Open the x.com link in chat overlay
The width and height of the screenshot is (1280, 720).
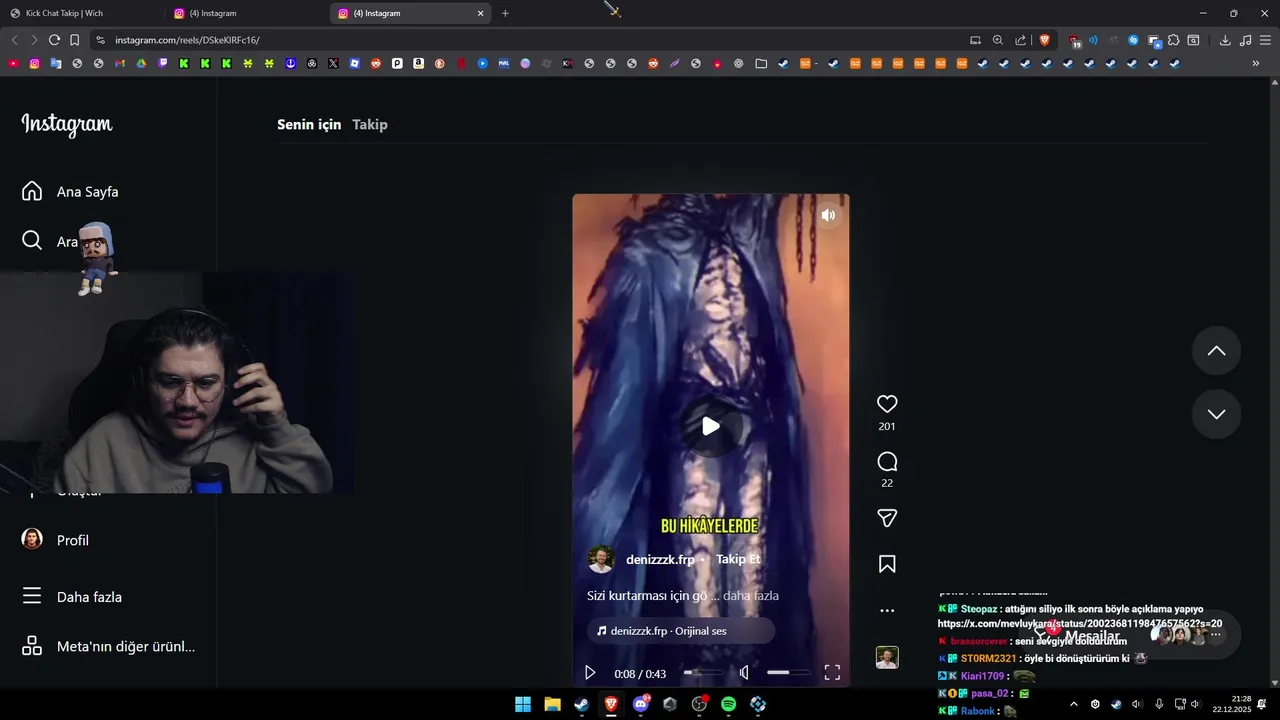coord(1079,623)
